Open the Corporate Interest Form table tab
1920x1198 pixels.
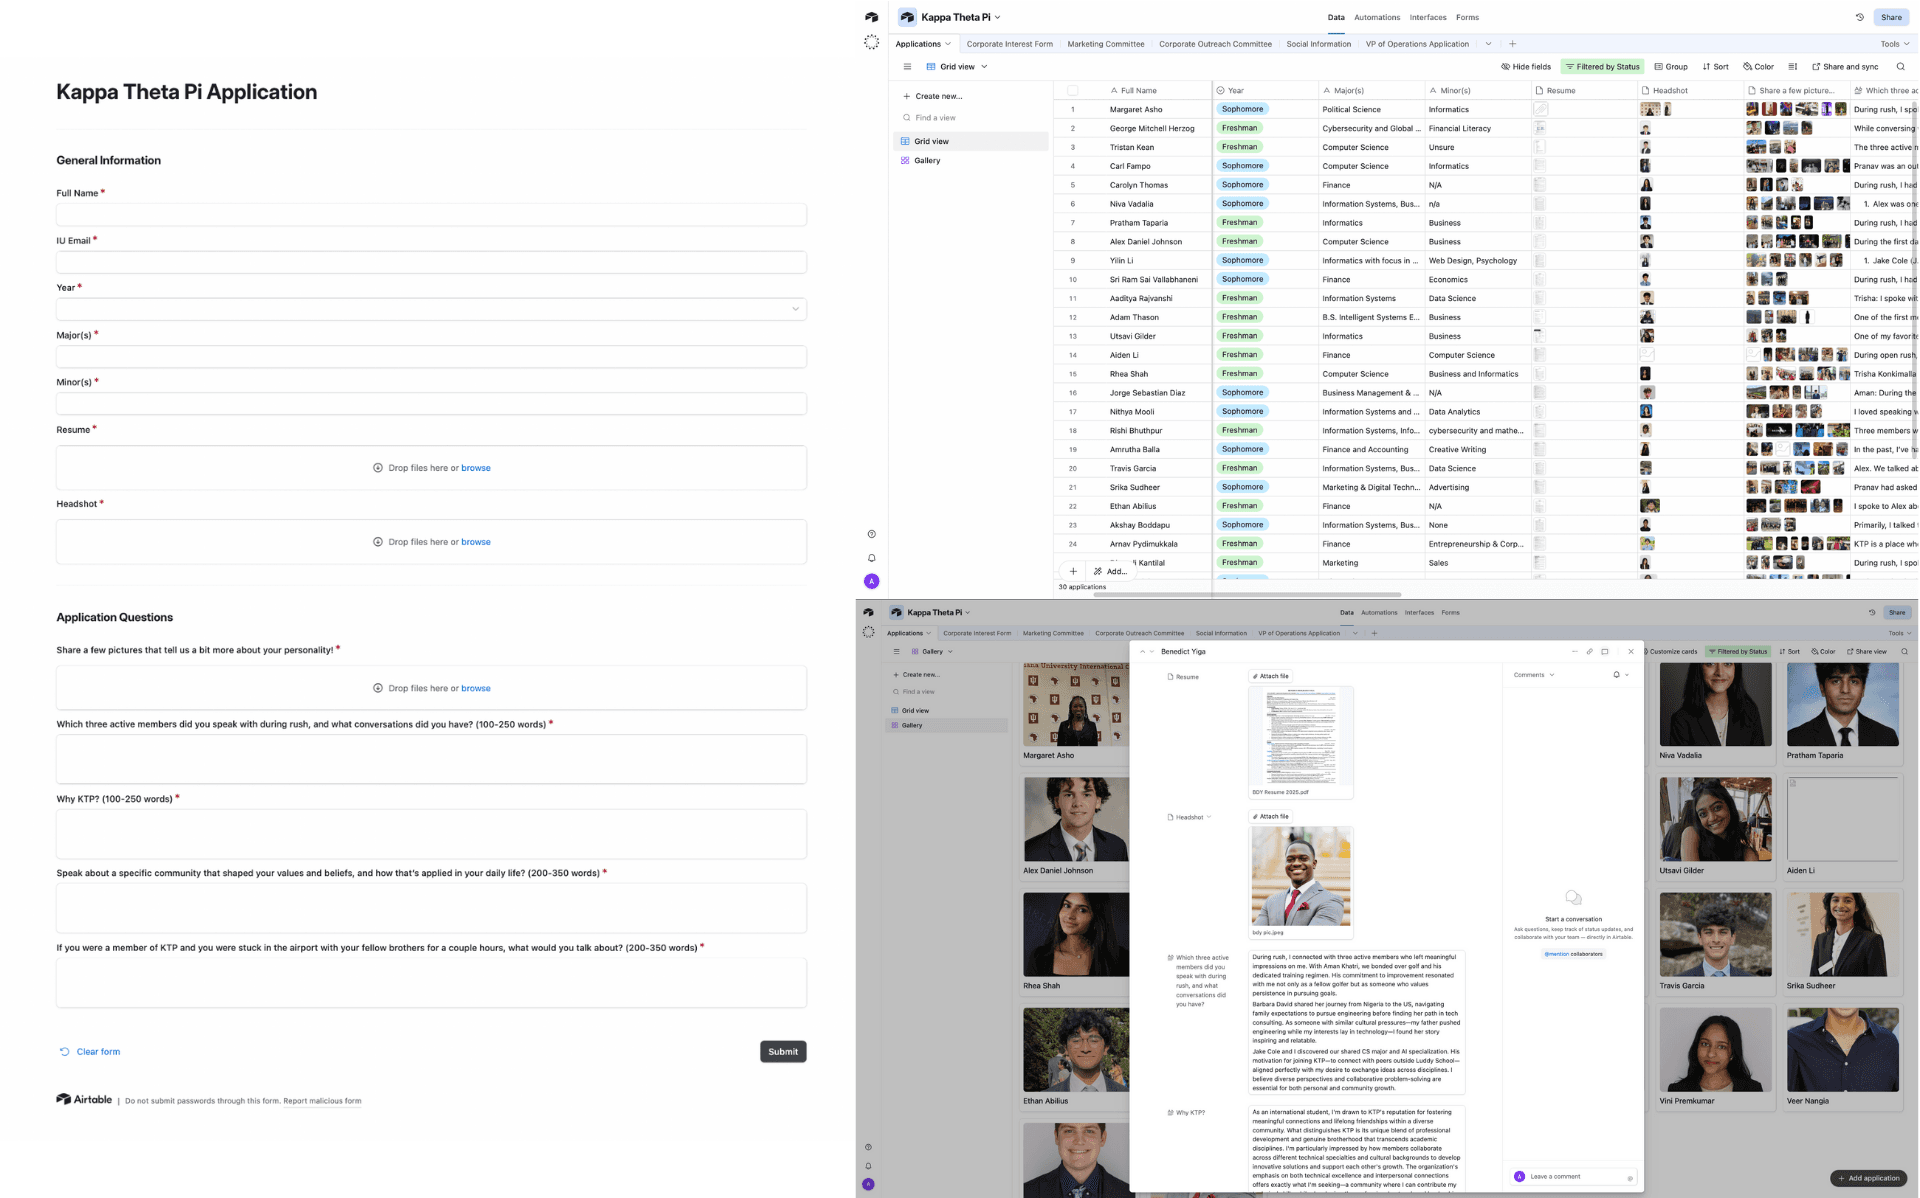coord(1009,44)
